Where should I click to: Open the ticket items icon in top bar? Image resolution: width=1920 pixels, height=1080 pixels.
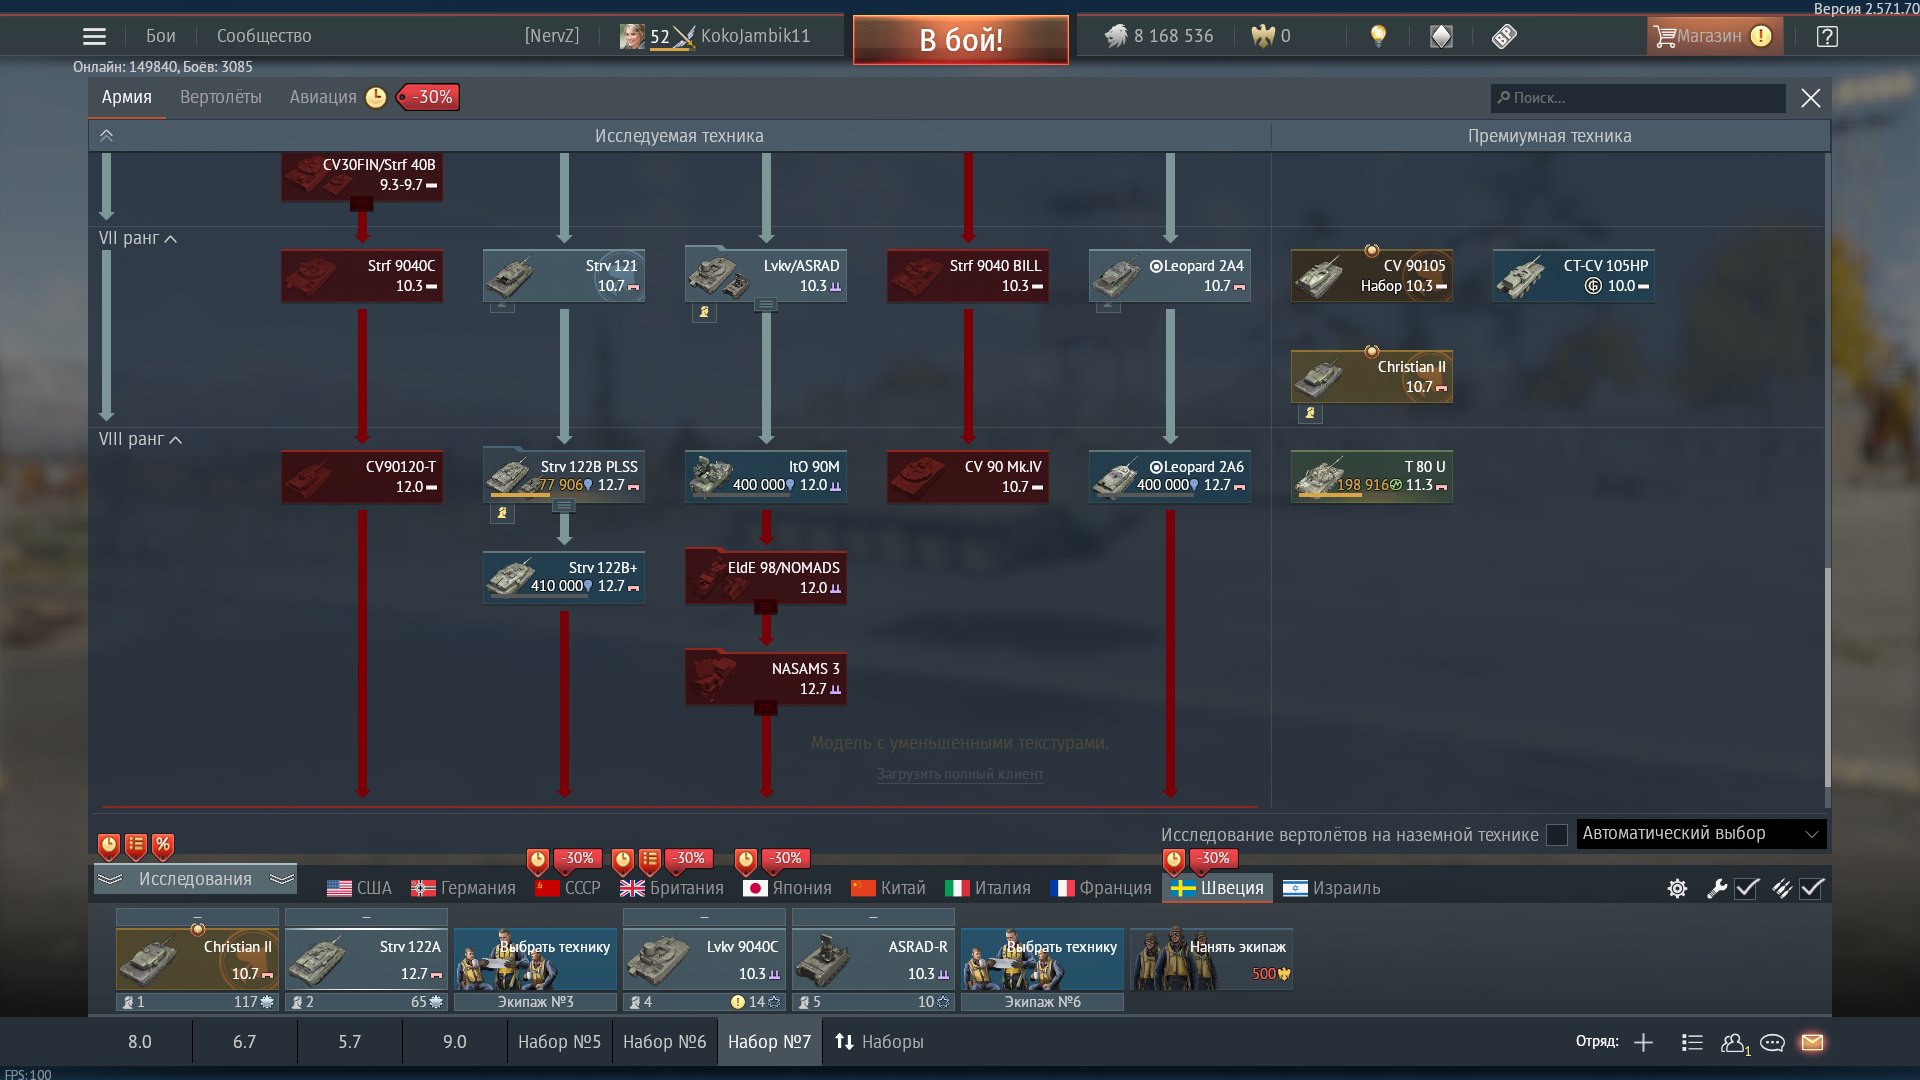1504,36
